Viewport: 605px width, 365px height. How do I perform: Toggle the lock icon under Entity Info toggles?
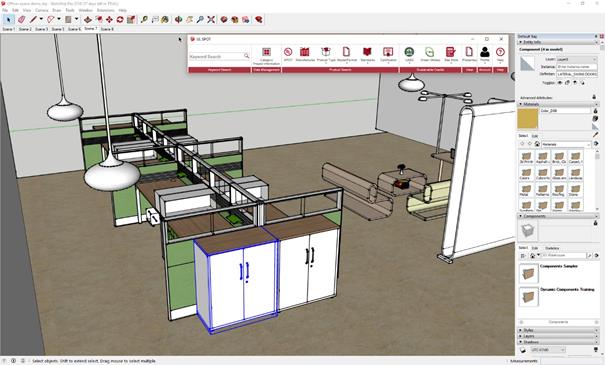point(568,83)
